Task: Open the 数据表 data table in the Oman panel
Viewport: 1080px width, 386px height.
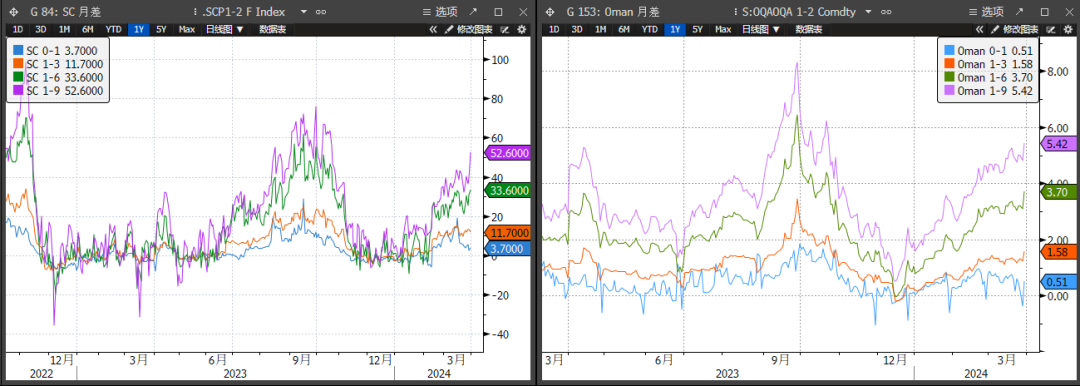Action: click(809, 29)
